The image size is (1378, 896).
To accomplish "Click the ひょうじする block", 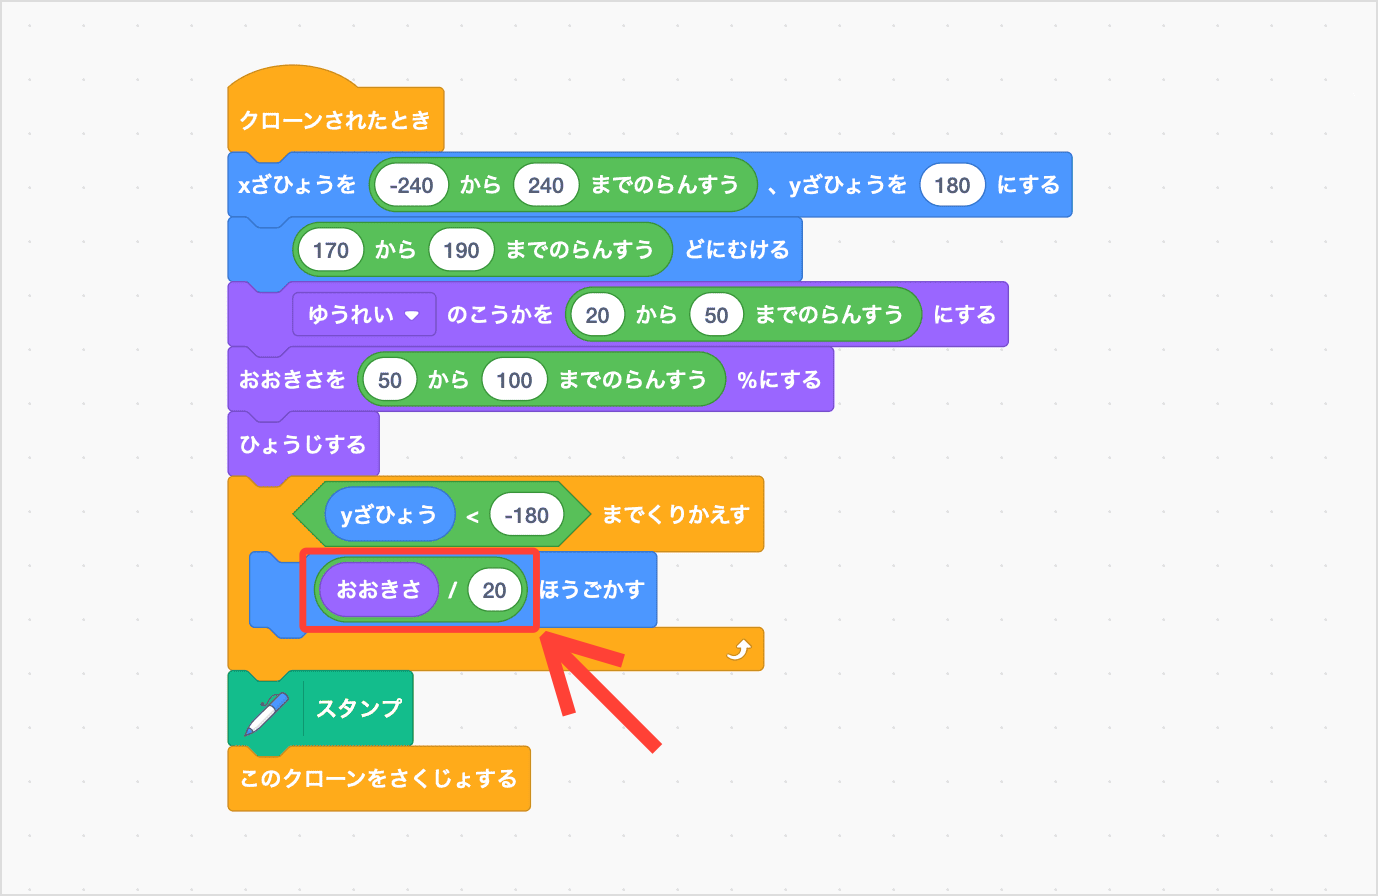I will tap(303, 444).
